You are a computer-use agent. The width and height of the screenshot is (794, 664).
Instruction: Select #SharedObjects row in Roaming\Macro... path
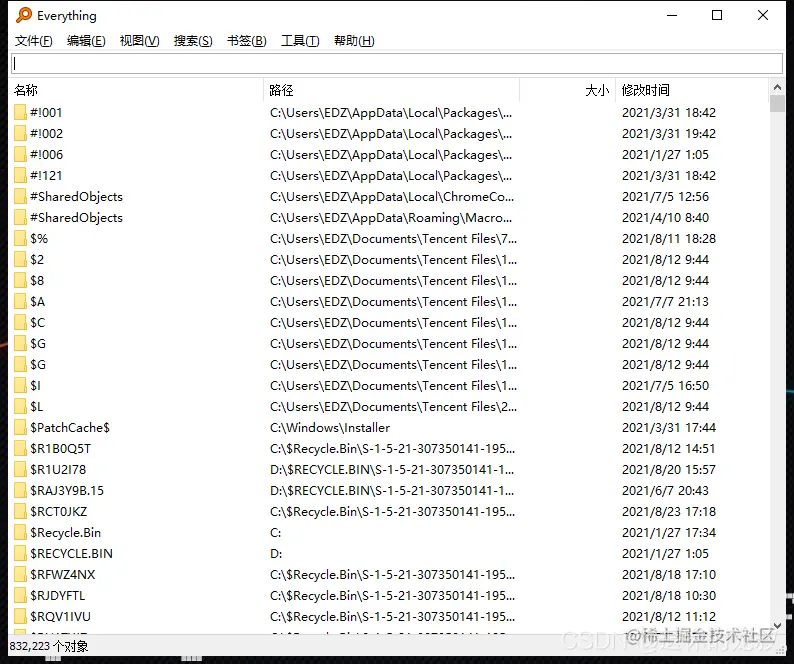[389, 218]
